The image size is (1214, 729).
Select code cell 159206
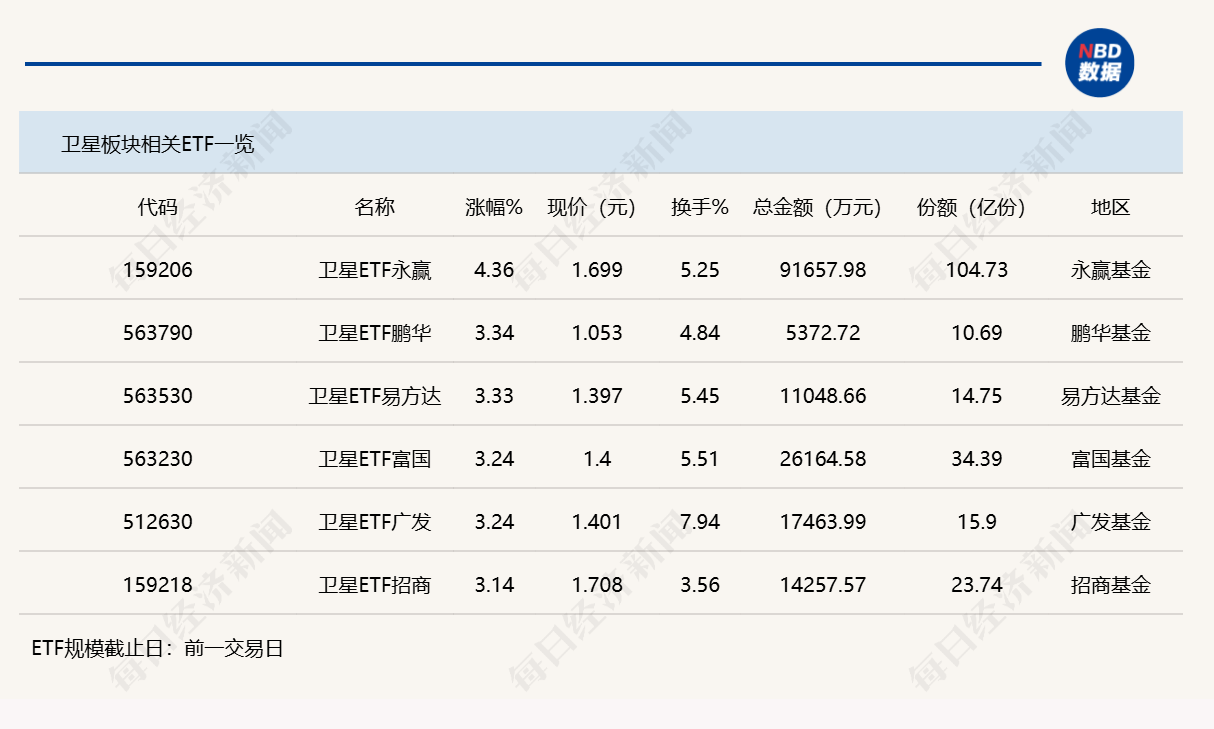[158, 270]
